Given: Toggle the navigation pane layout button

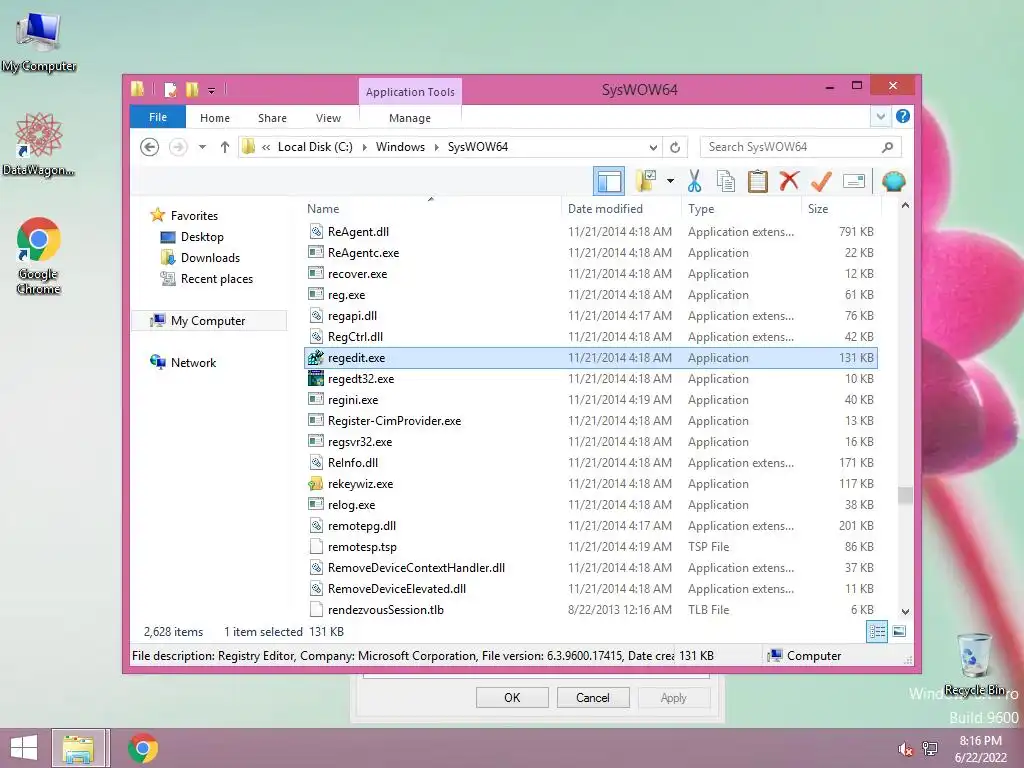Looking at the screenshot, I should [609, 182].
